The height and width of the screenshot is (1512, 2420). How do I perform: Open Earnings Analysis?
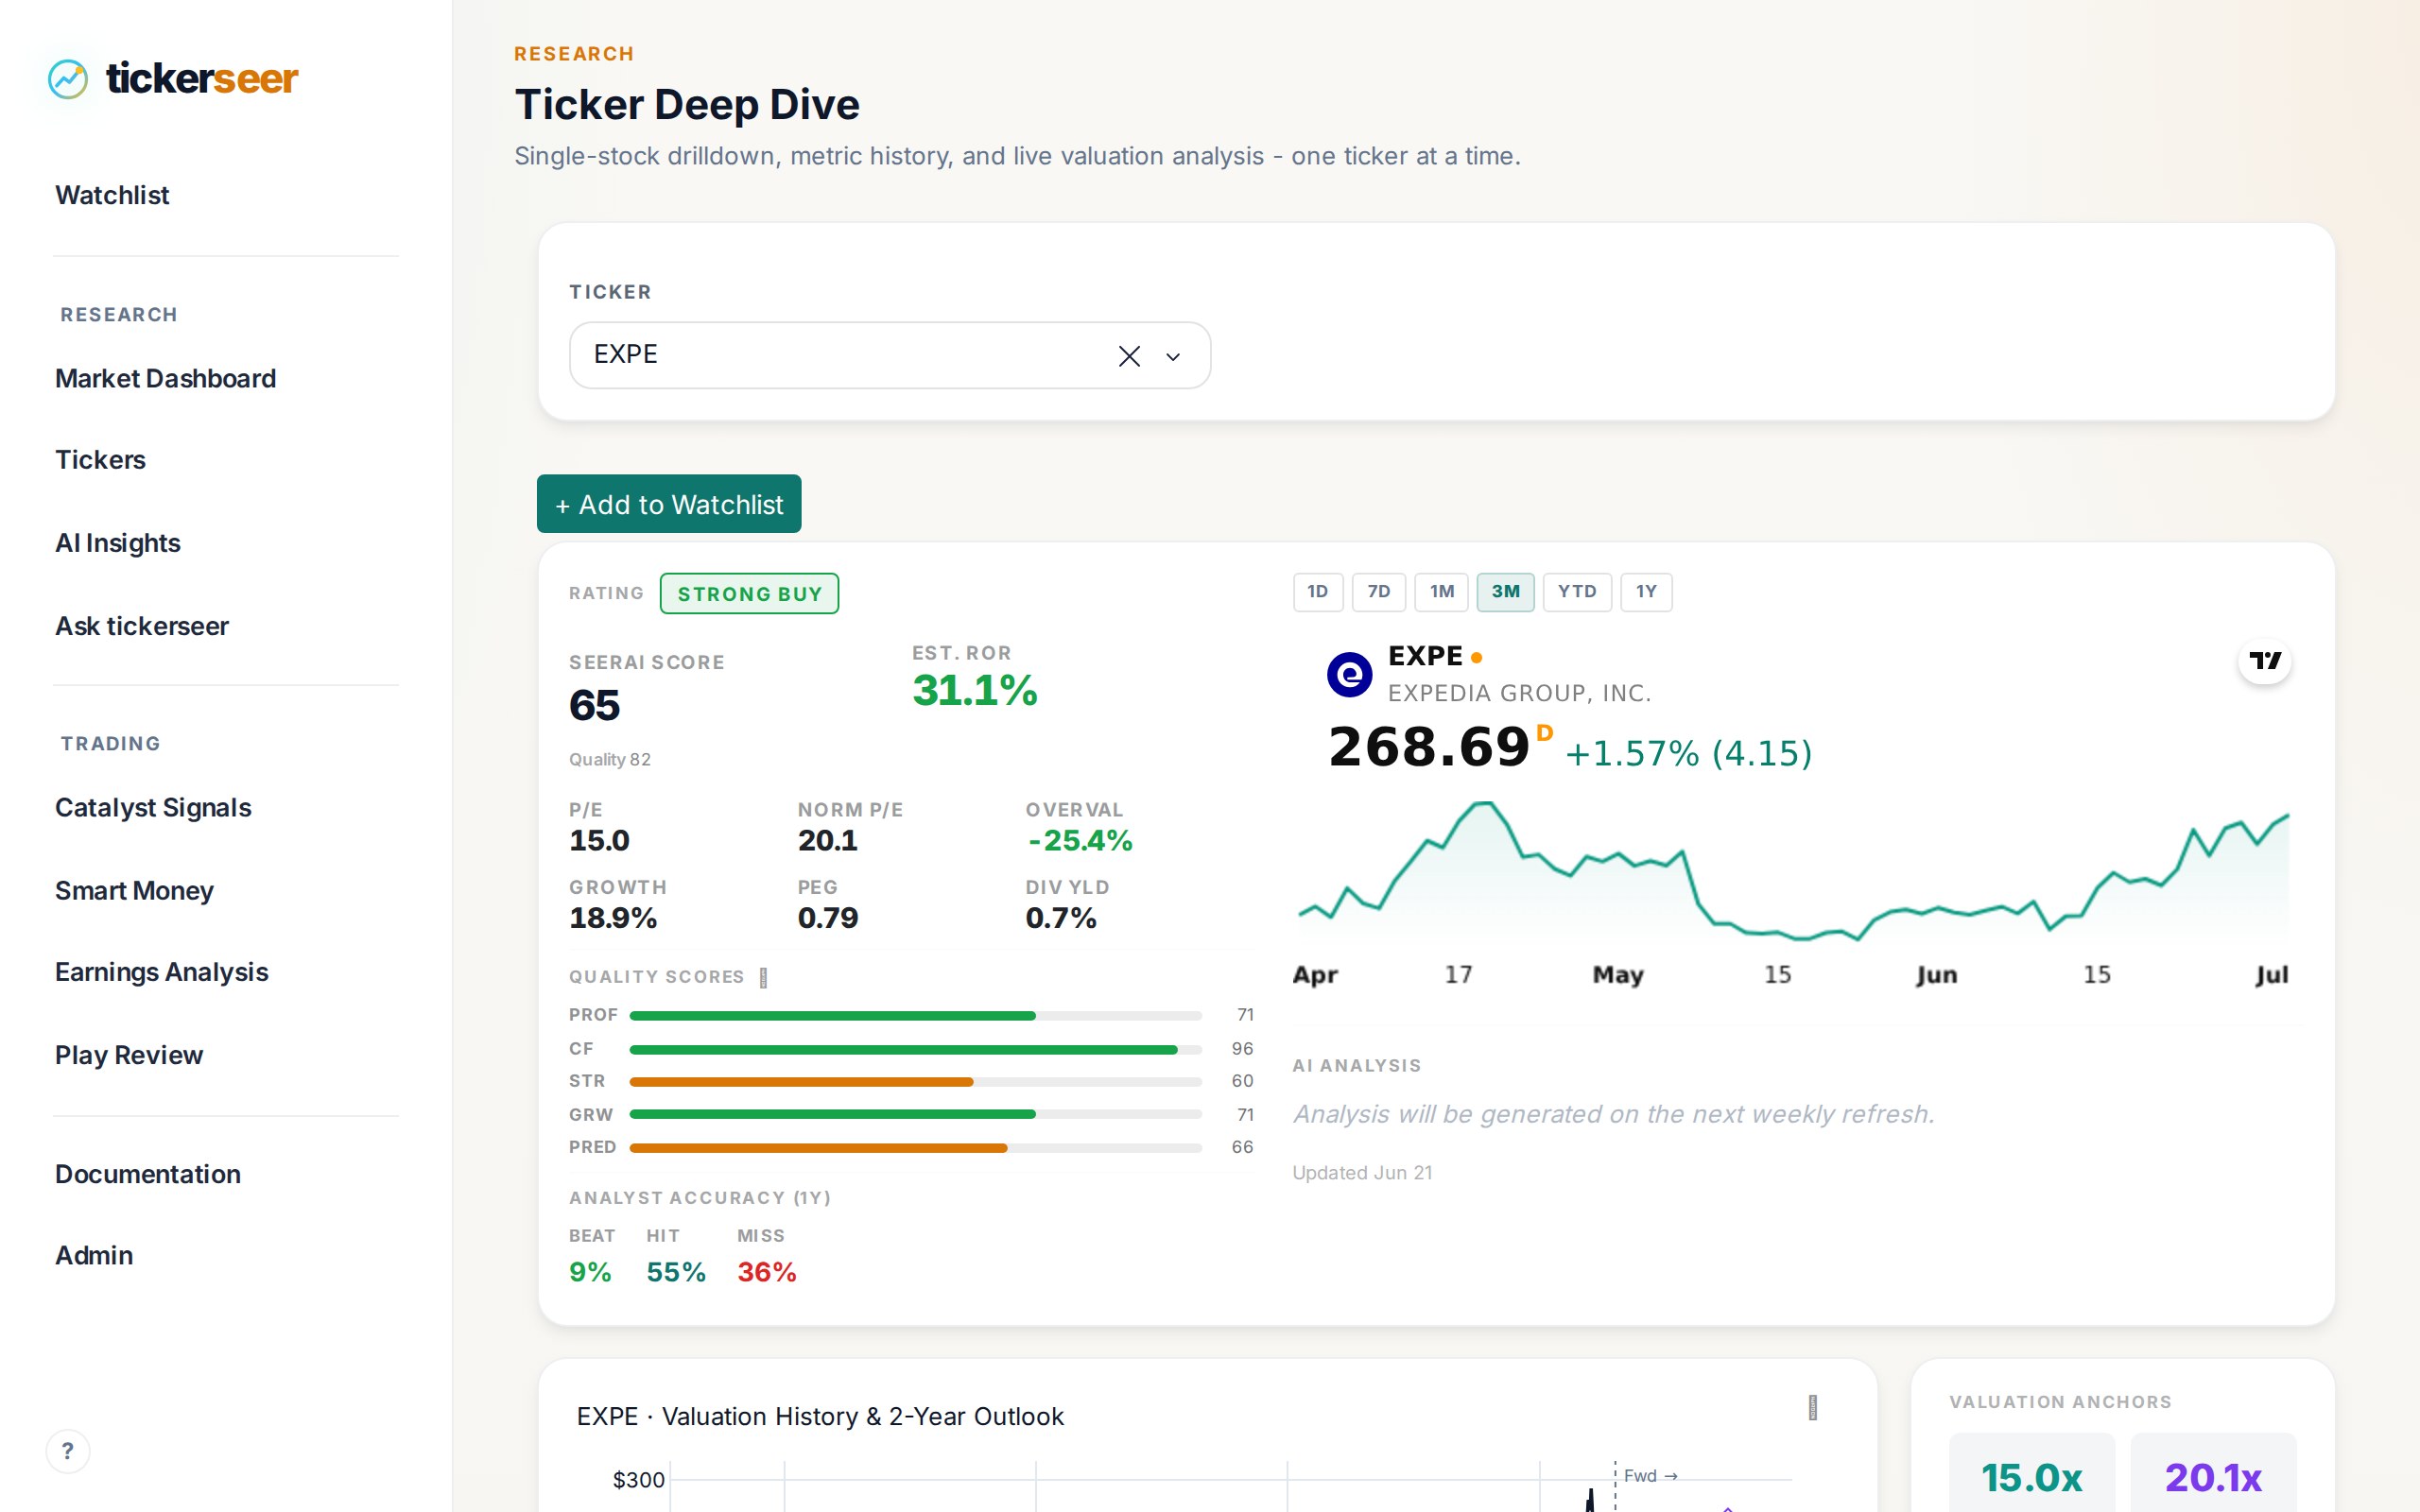point(162,972)
